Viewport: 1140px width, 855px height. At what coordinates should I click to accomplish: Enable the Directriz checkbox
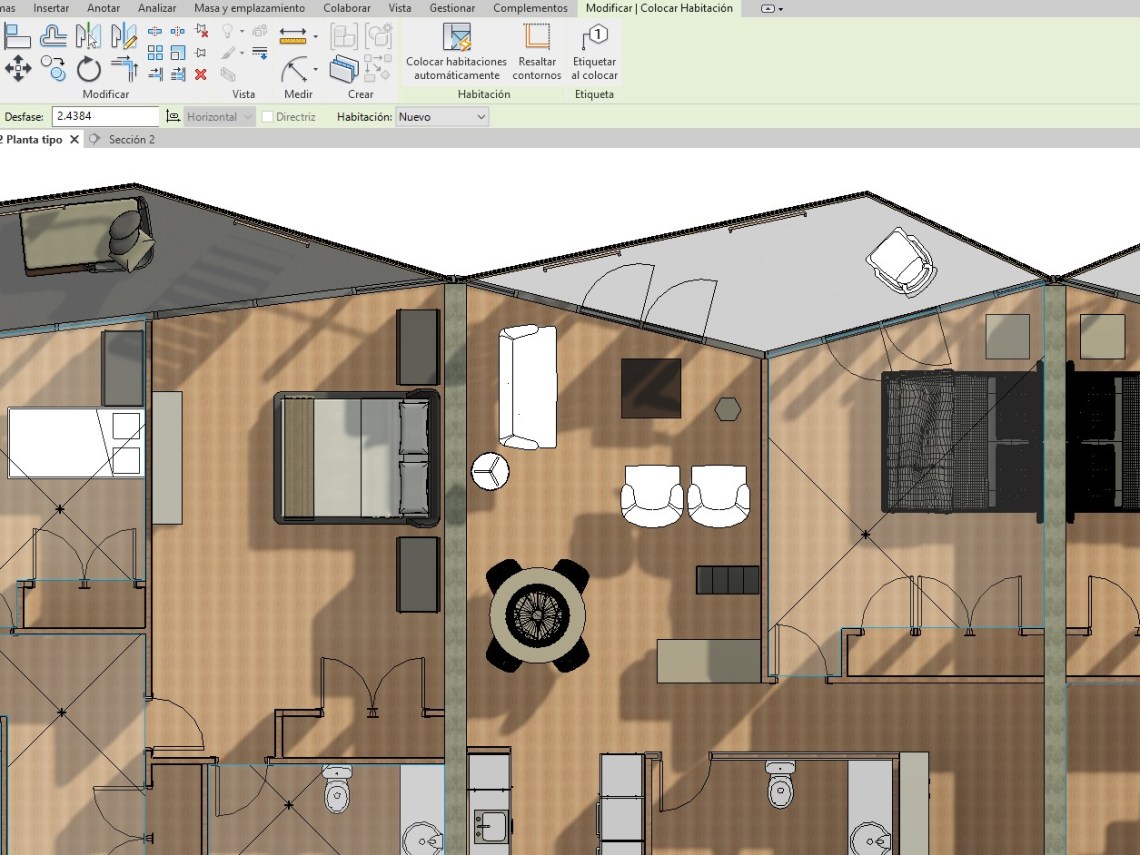click(x=267, y=117)
